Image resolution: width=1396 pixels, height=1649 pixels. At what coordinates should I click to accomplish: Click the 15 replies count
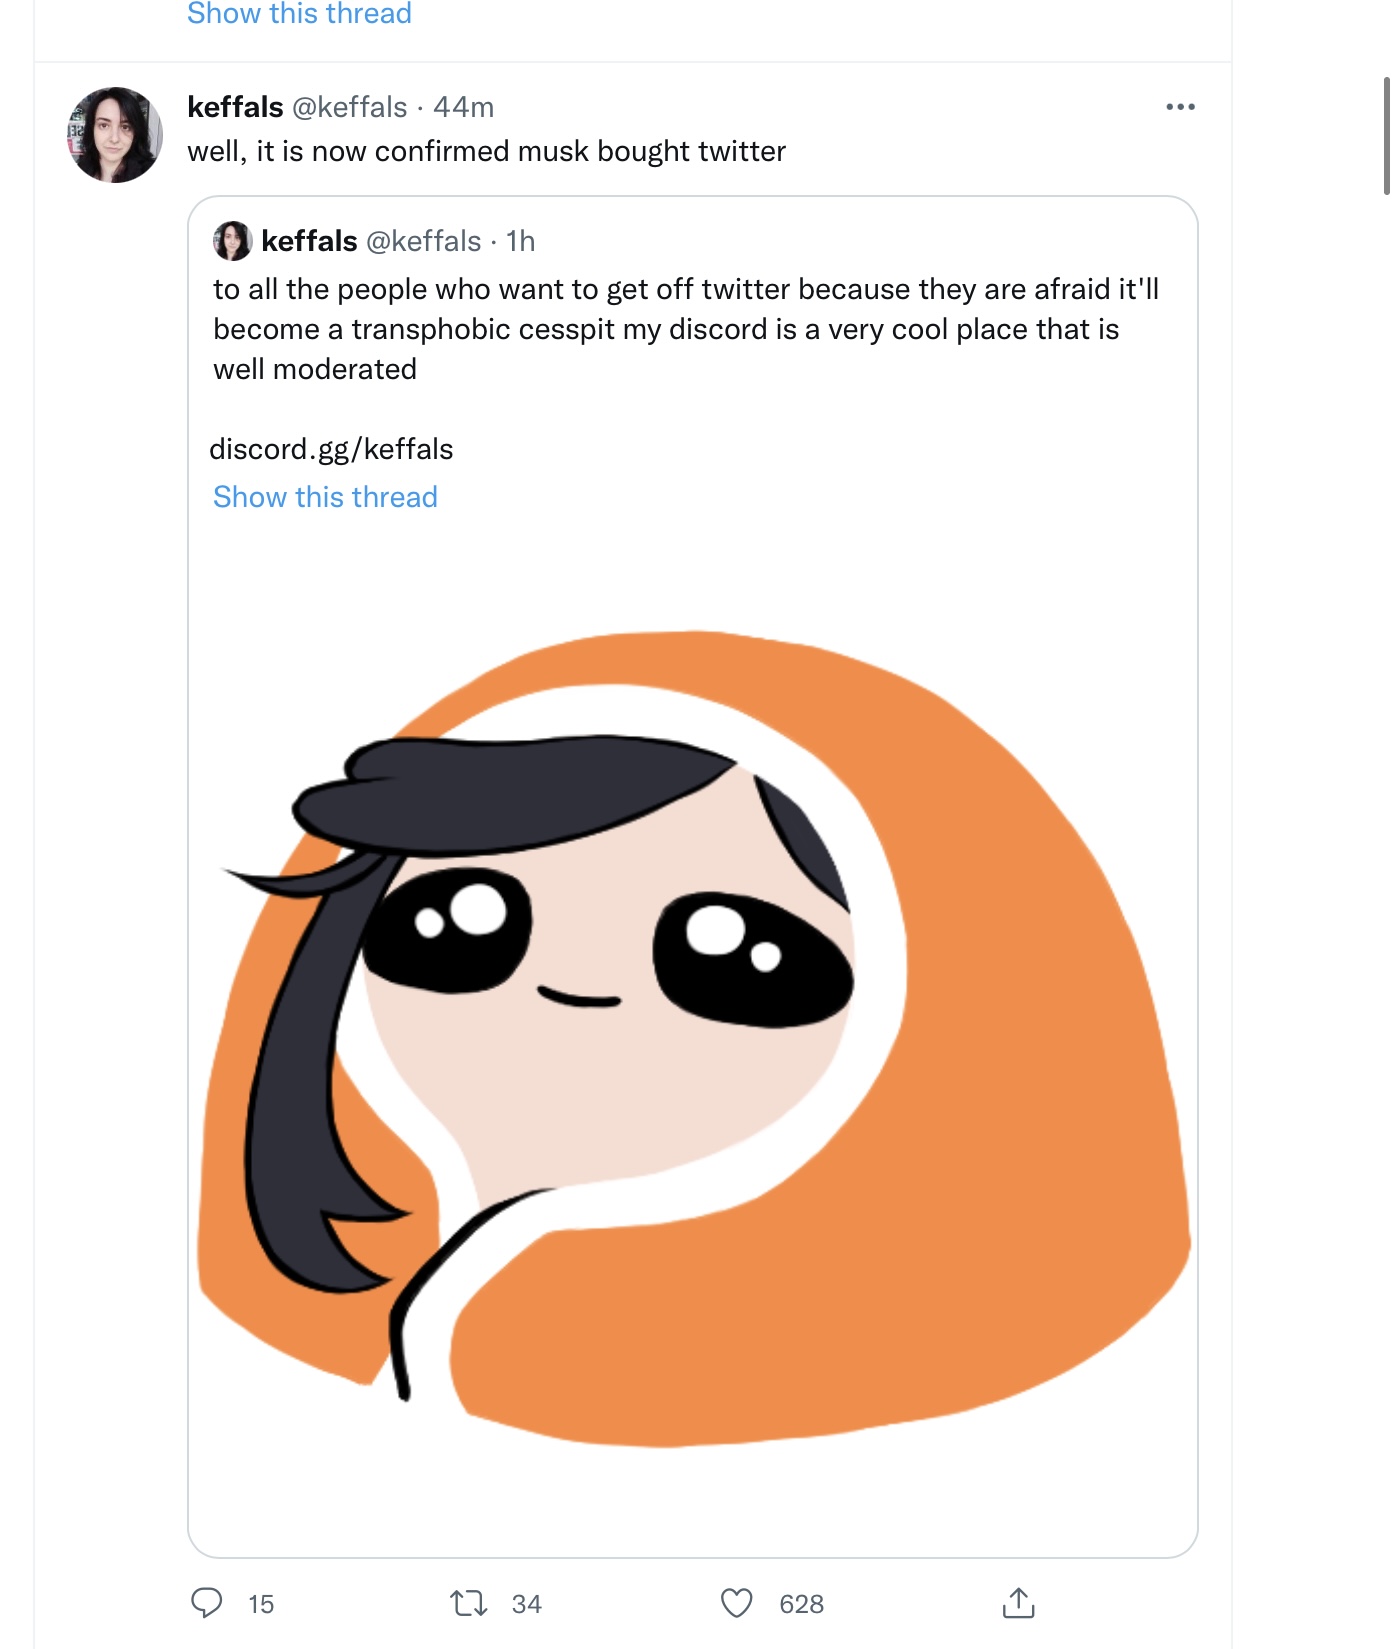coord(261,1604)
